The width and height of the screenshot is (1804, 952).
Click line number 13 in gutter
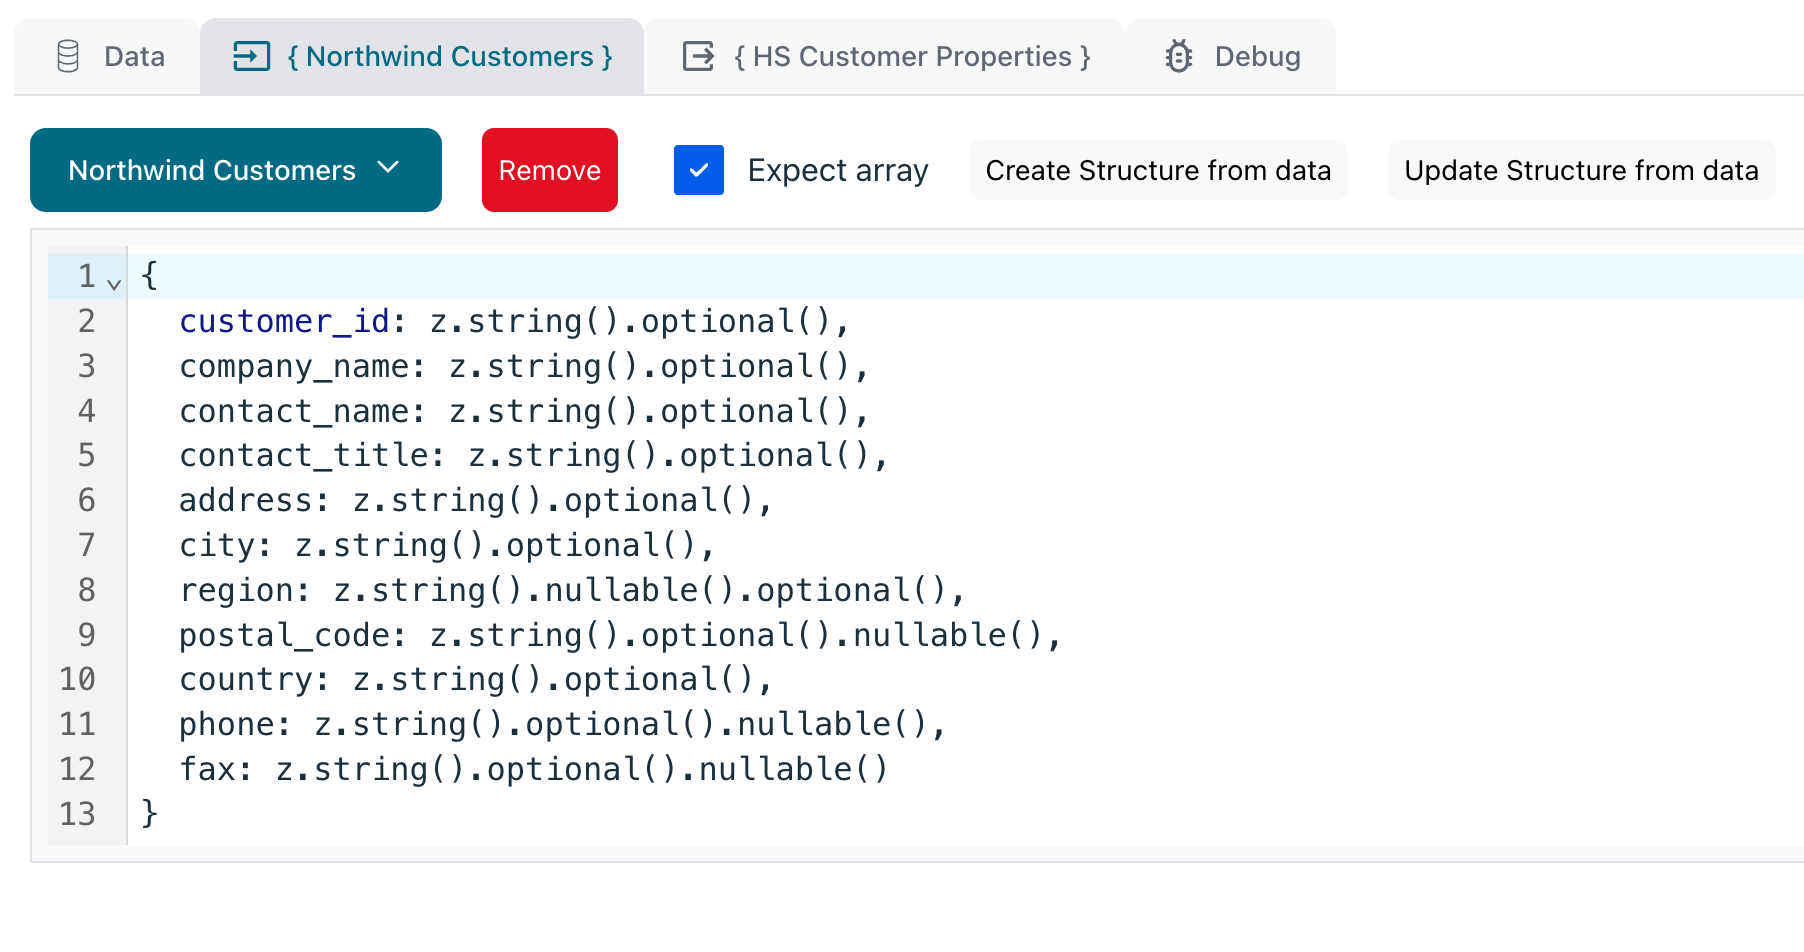click(x=77, y=814)
